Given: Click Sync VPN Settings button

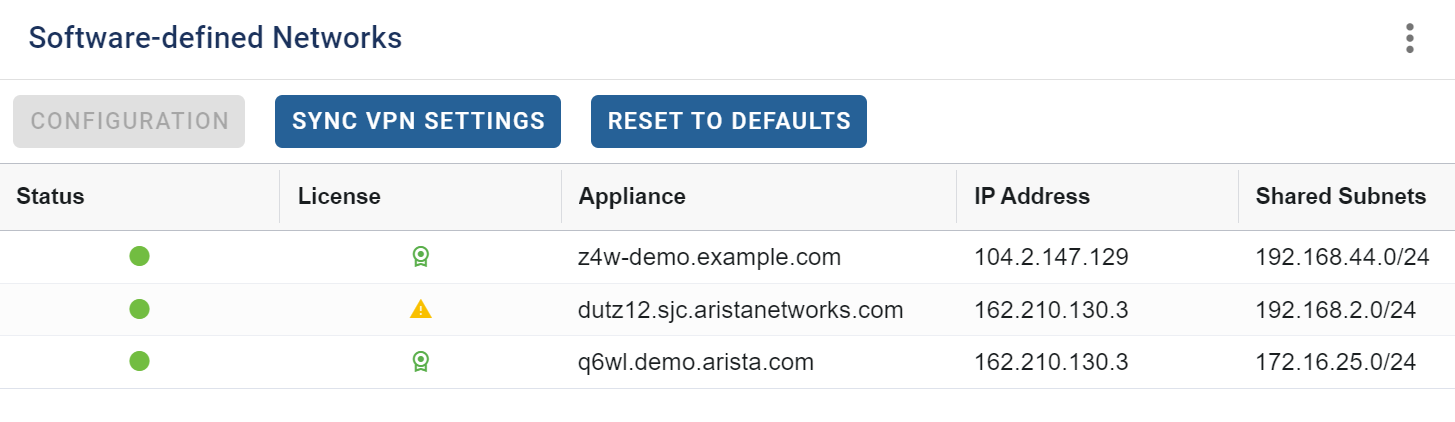Looking at the screenshot, I should click(418, 121).
